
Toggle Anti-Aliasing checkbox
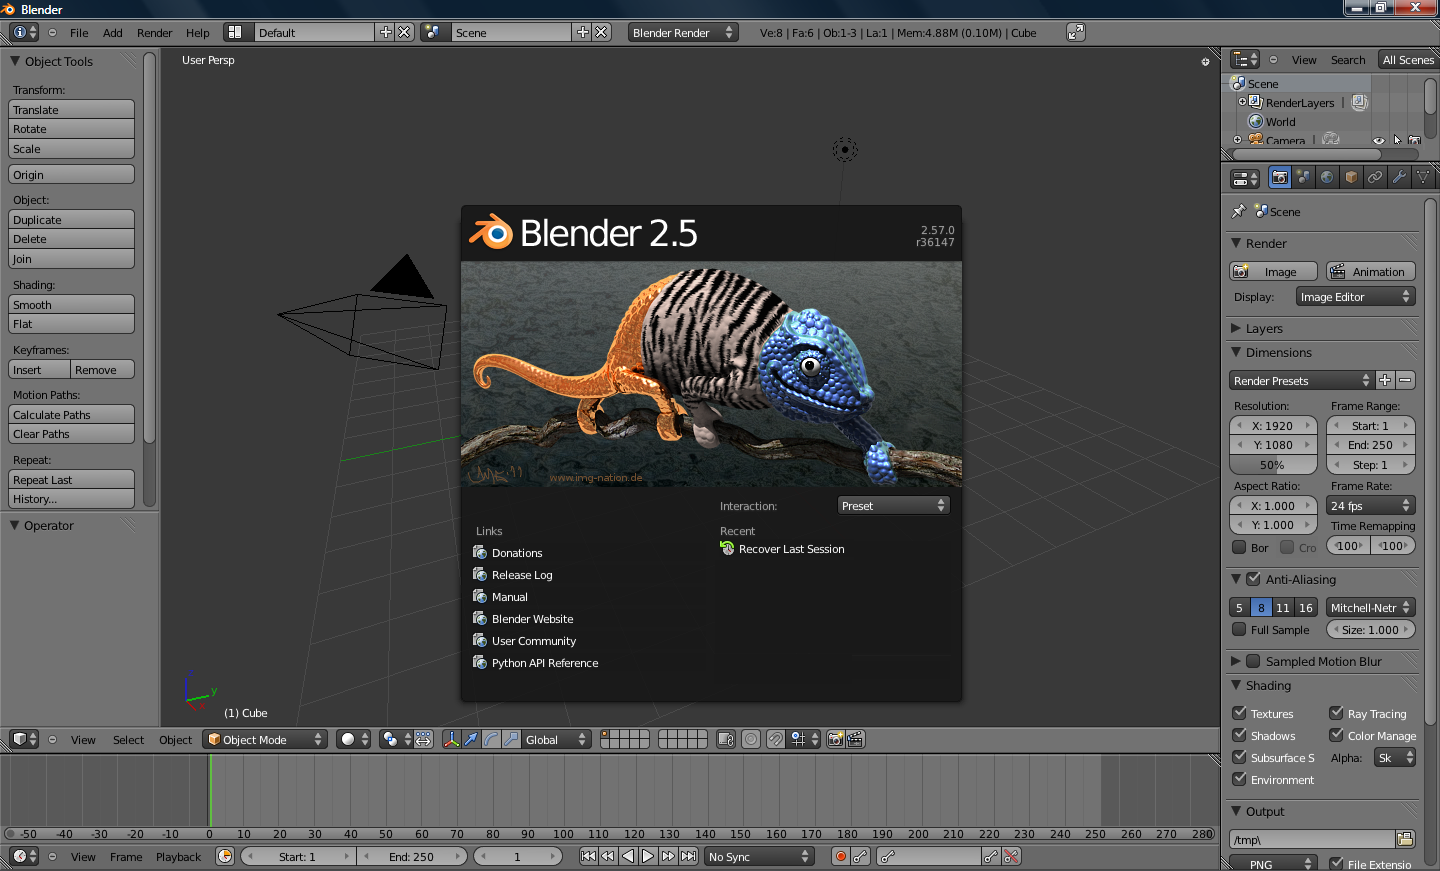[x=1253, y=579]
